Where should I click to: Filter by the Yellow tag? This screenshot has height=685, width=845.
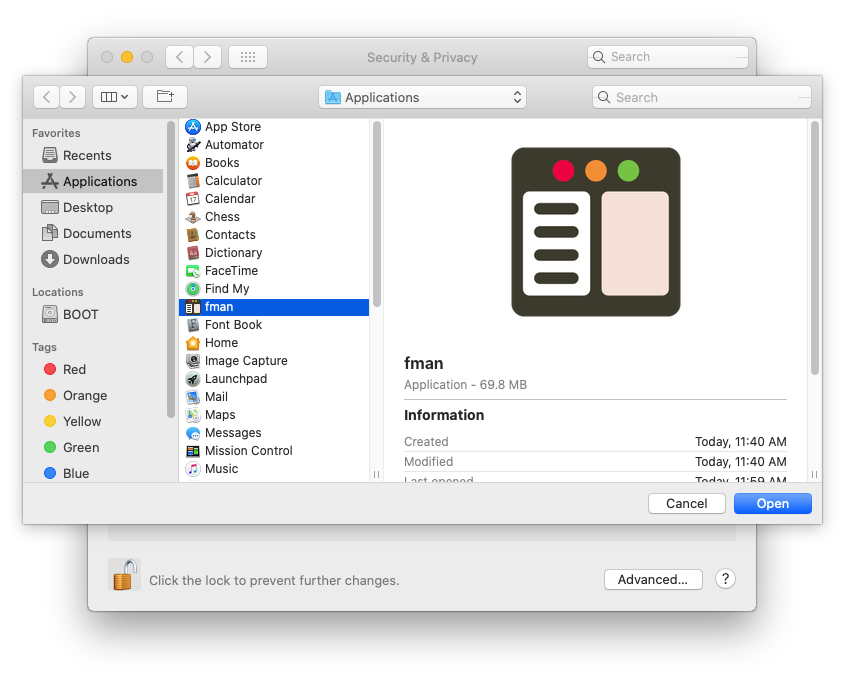pos(93,421)
